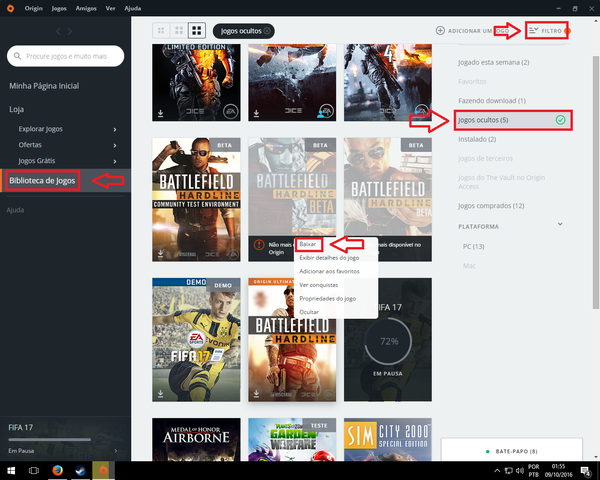Open 'Biblioteca de Jogos' in the sidebar
The width and height of the screenshot is (600, 480).
click(42, 181)
